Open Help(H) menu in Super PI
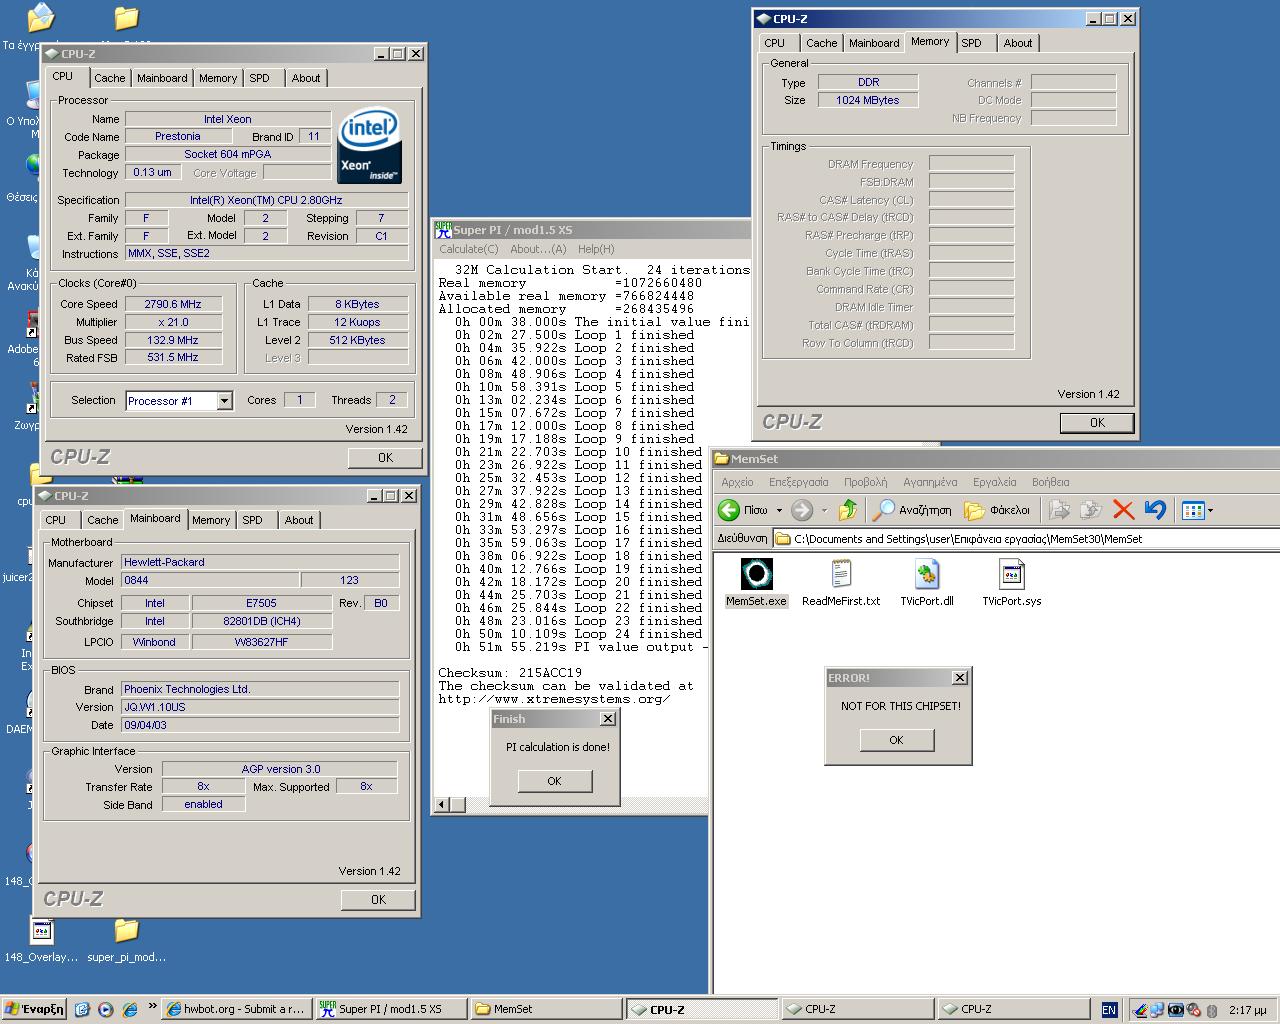Image resolution: width=1280 pixels, height=1024 pixels. [x=596, y=249]
